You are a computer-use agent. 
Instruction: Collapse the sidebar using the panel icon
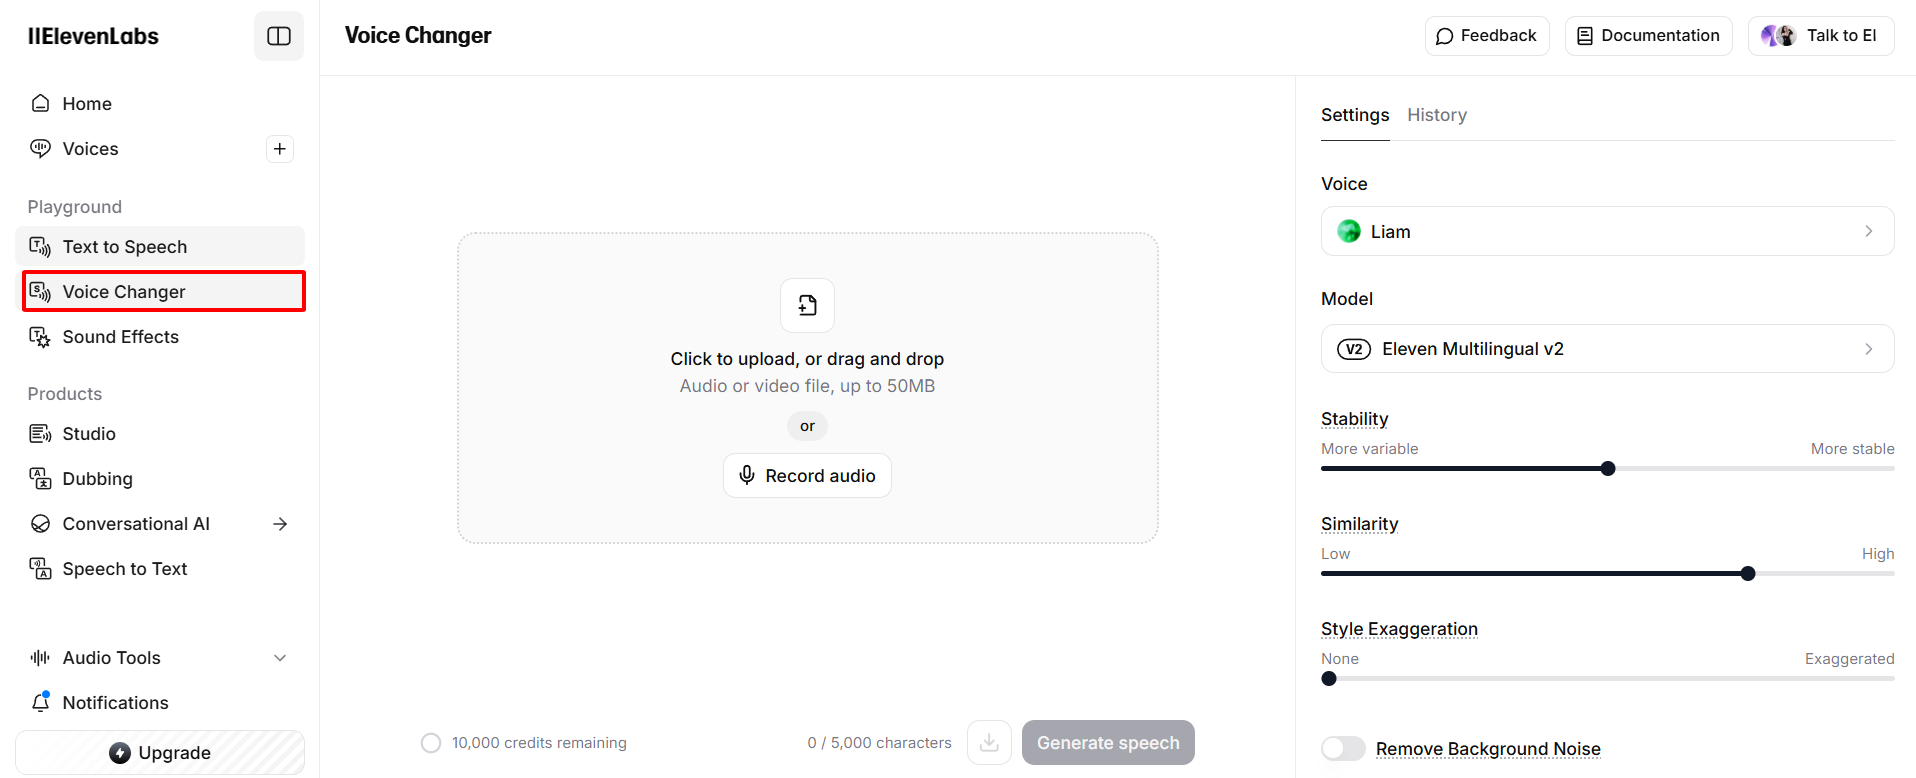click(x=279, y=36)
